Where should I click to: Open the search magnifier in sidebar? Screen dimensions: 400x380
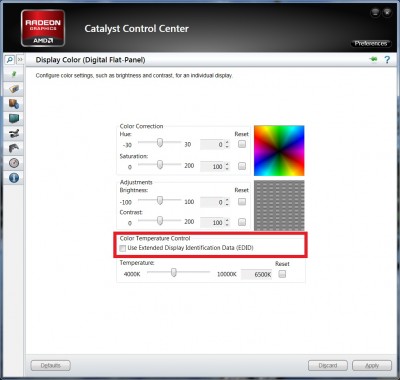pyautogui.click(x=10, y=60)
